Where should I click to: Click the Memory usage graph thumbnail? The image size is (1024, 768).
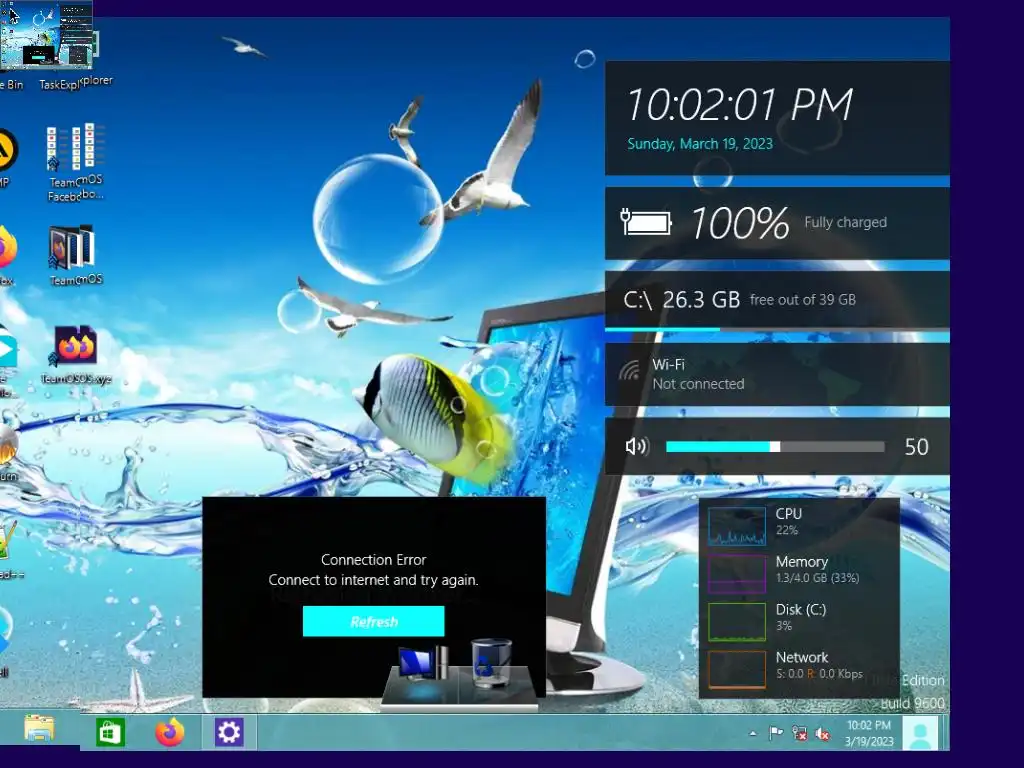click(737, 573)
